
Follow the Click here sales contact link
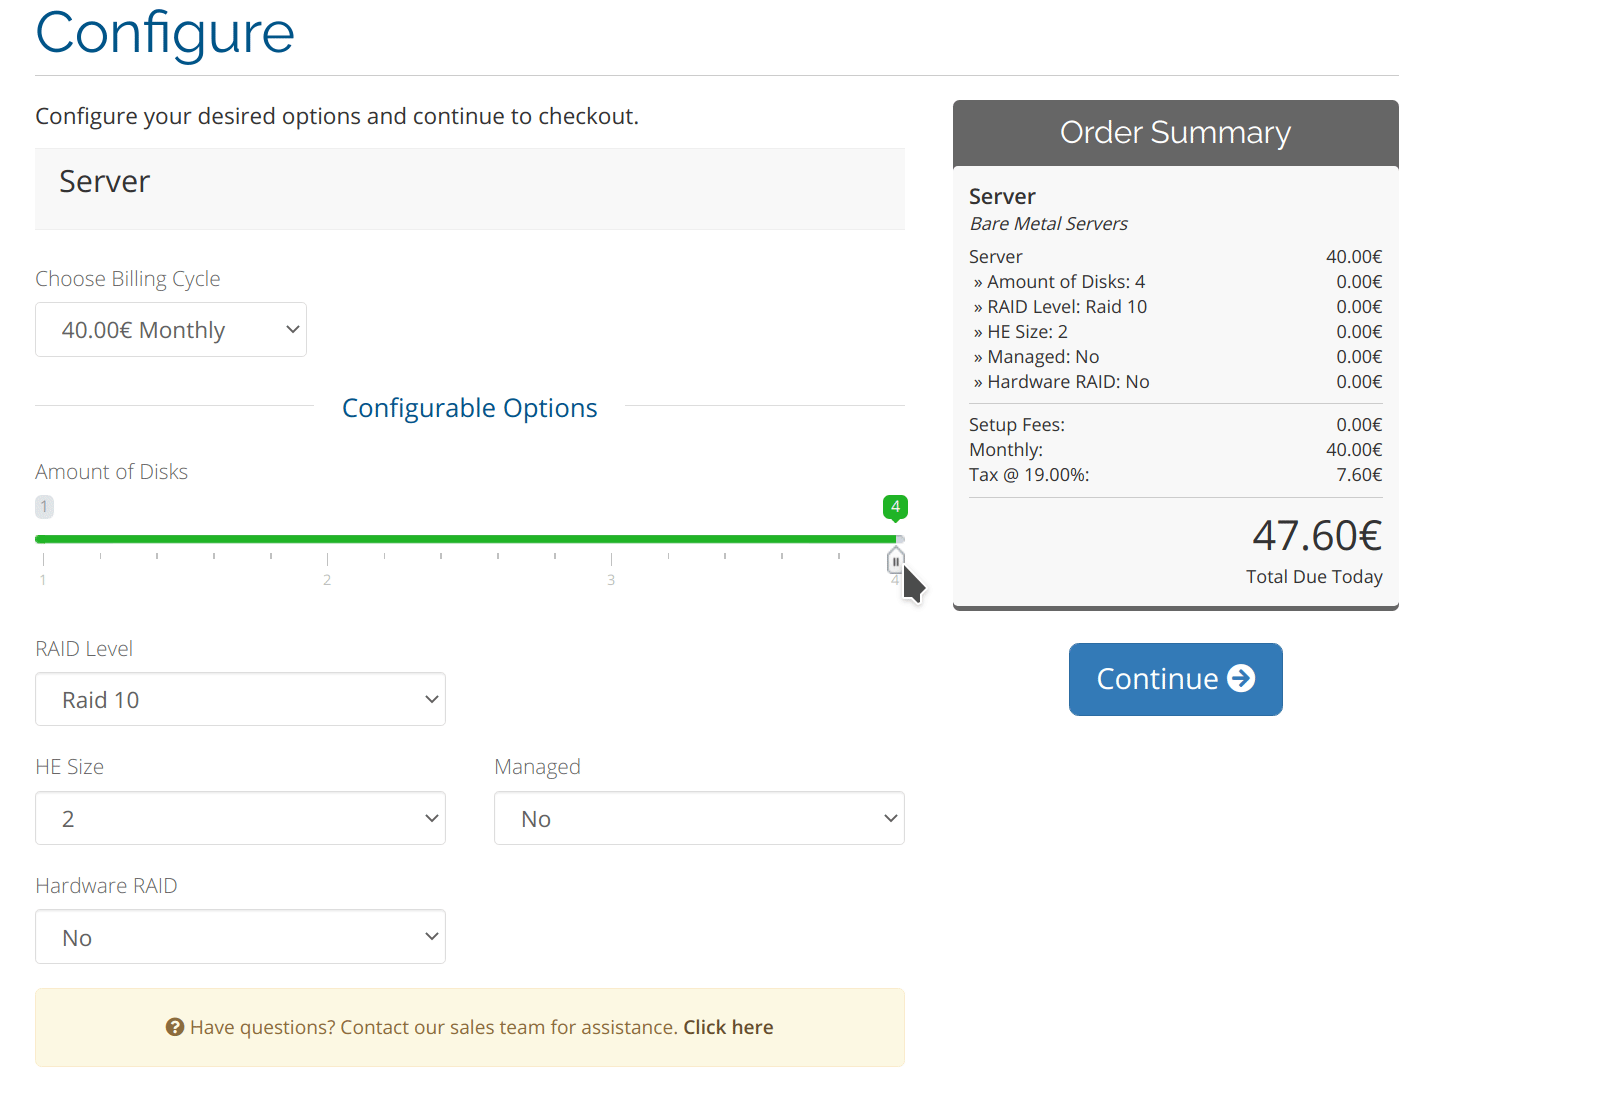point(728,1027)
